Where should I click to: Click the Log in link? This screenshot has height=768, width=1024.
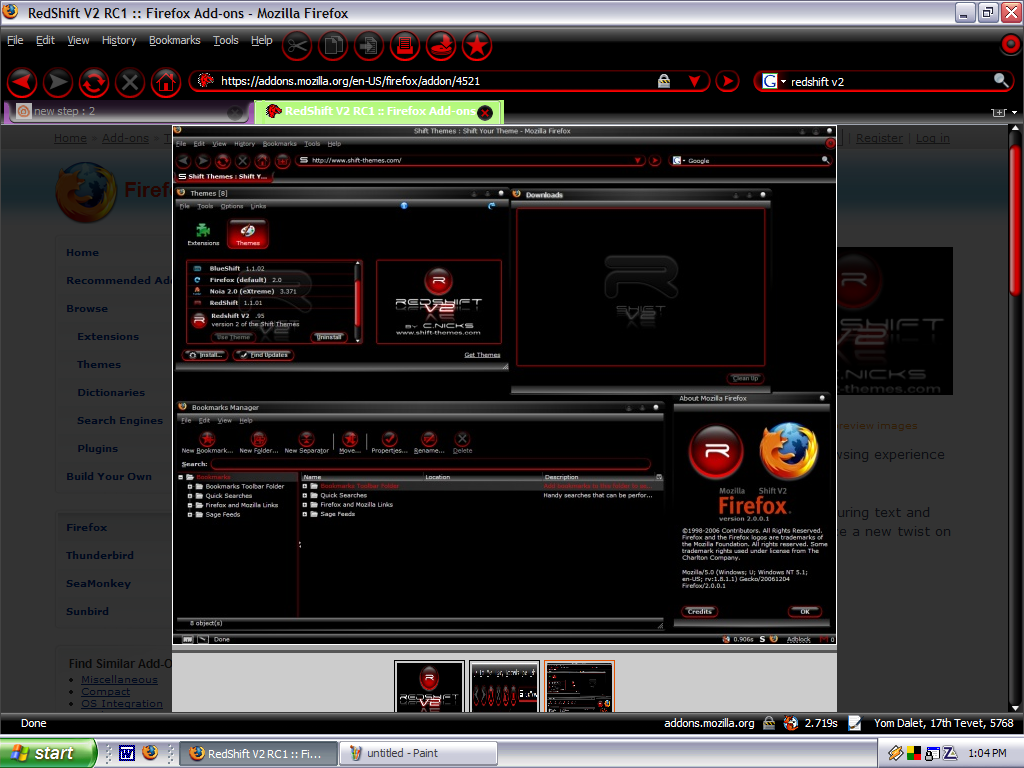(x=933, y=138)
